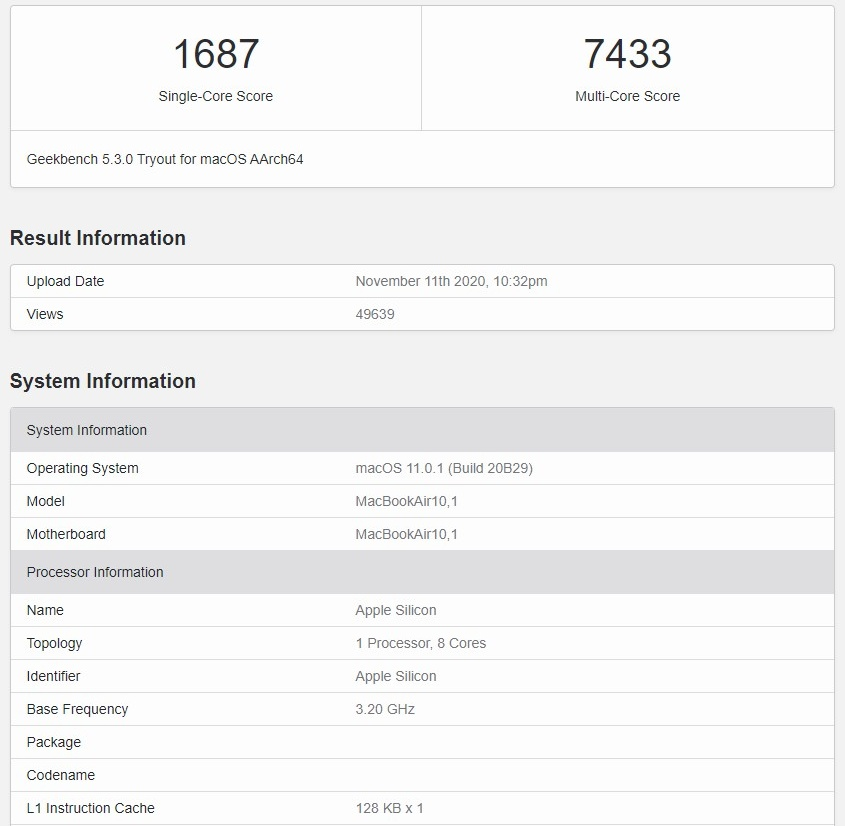Select the macOS 11.0.1 build value

click(x=444, y=468)
